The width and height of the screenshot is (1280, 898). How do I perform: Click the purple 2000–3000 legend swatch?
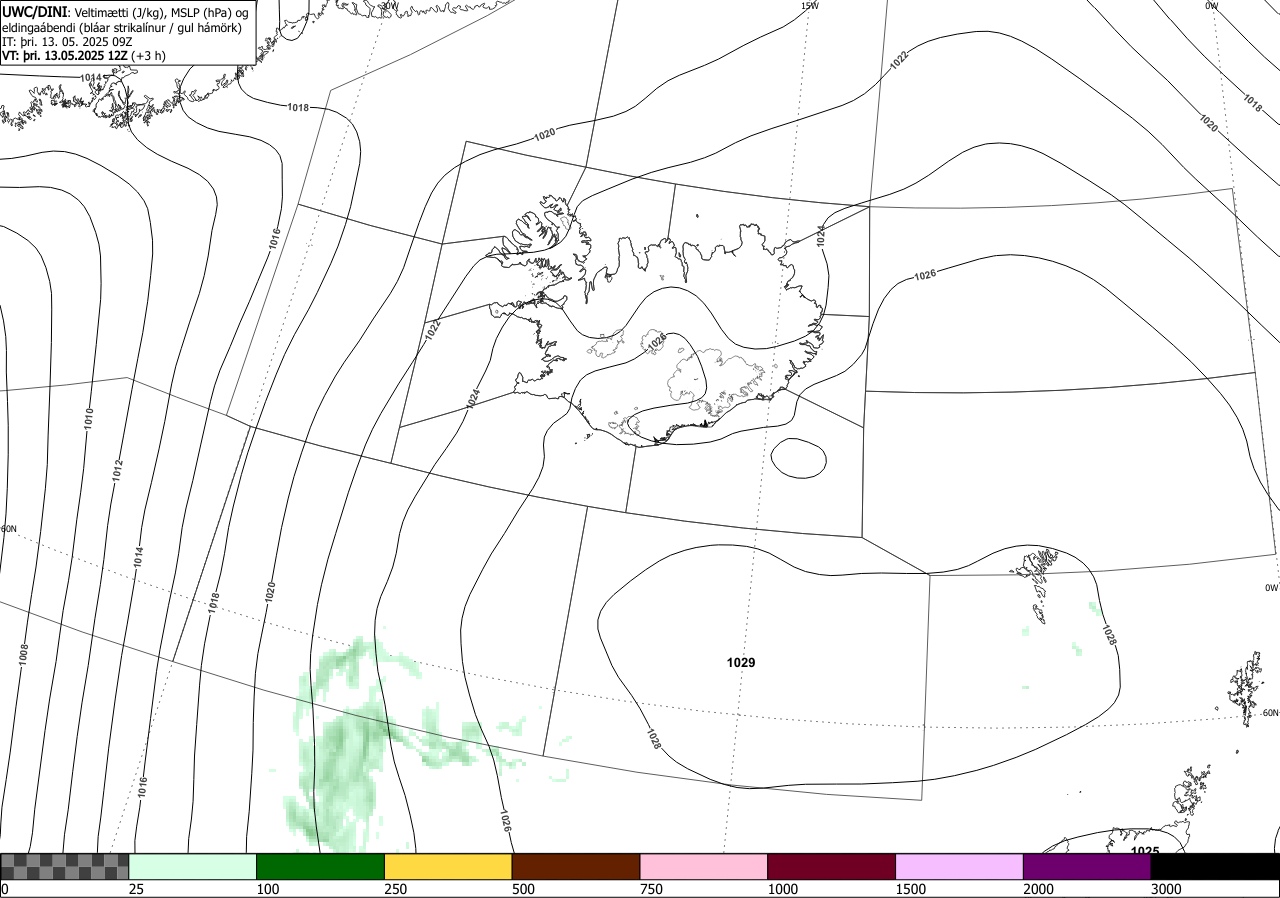point(1088,866)
